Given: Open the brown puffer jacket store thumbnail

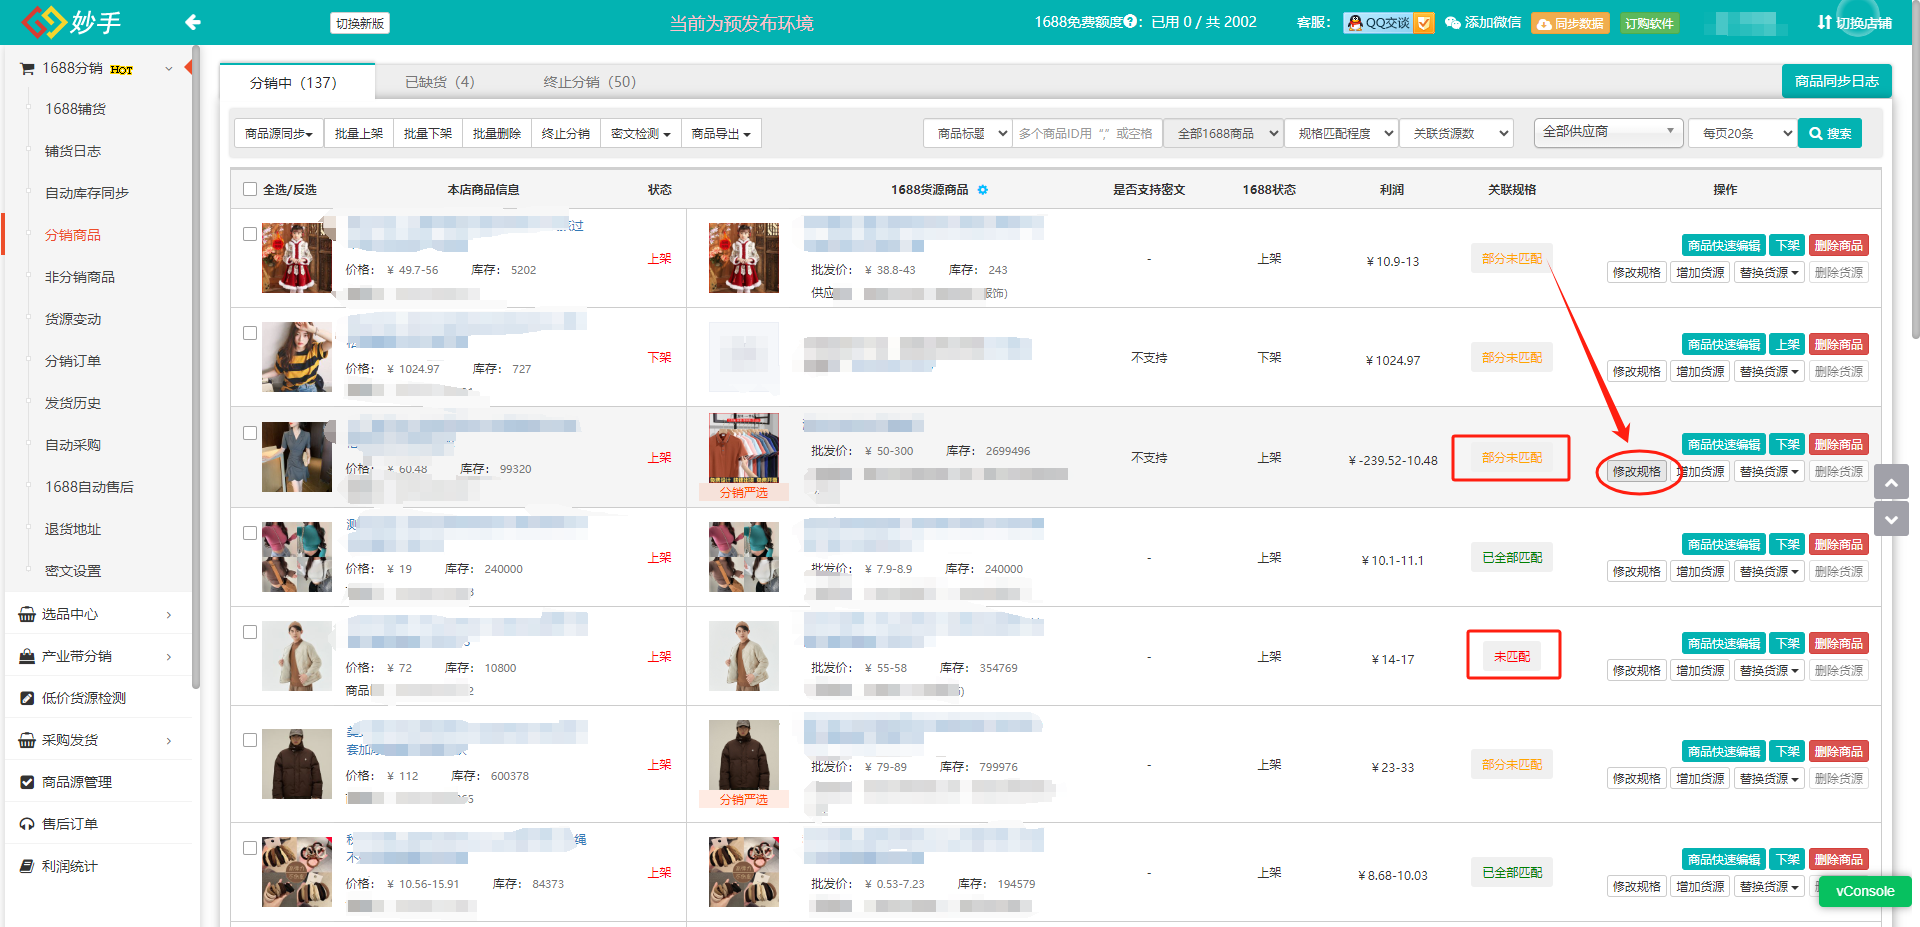Looking at the screenshot, I should pyautogui.click(x=297, y=764).
